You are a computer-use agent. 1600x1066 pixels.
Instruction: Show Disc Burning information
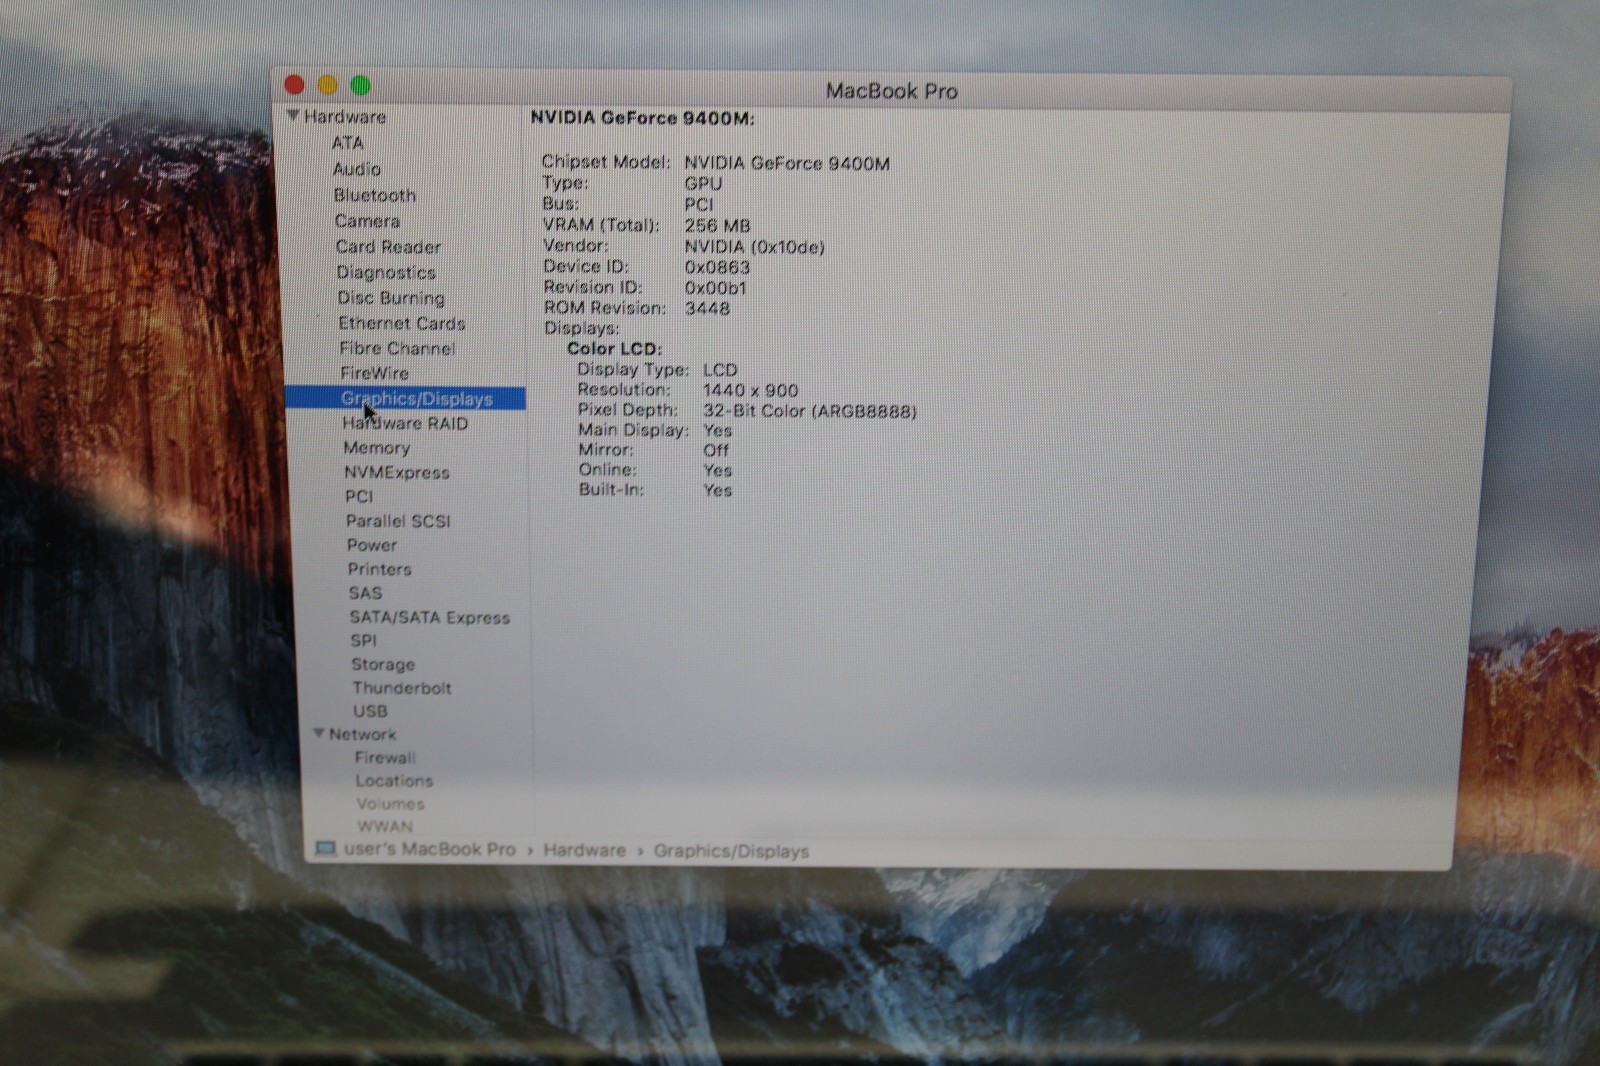point(391,298)
